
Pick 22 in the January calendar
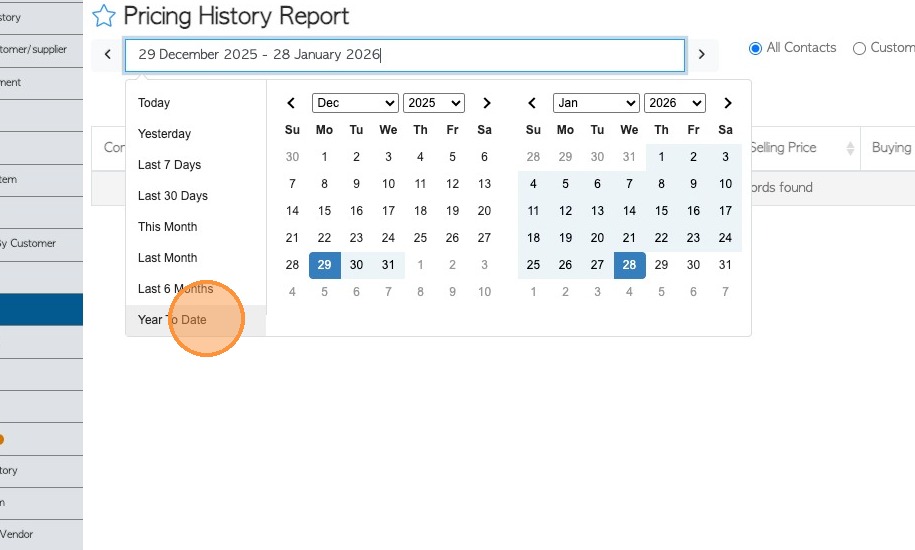661,238
